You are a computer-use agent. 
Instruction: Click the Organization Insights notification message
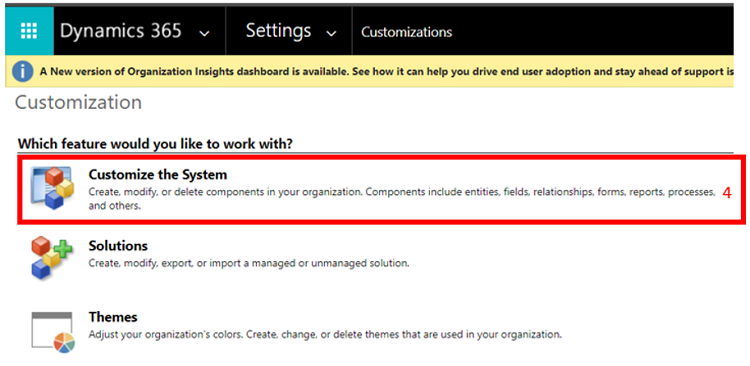tap(386, 72)
